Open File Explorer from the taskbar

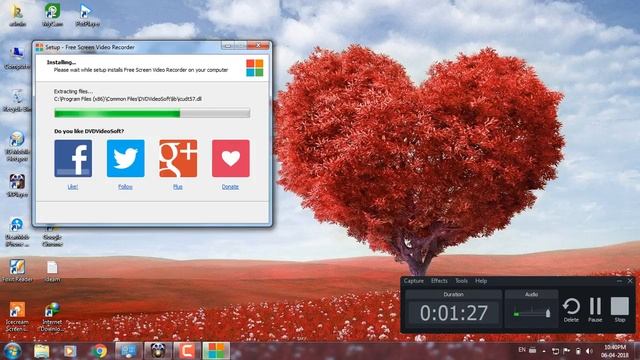(42, 351)
